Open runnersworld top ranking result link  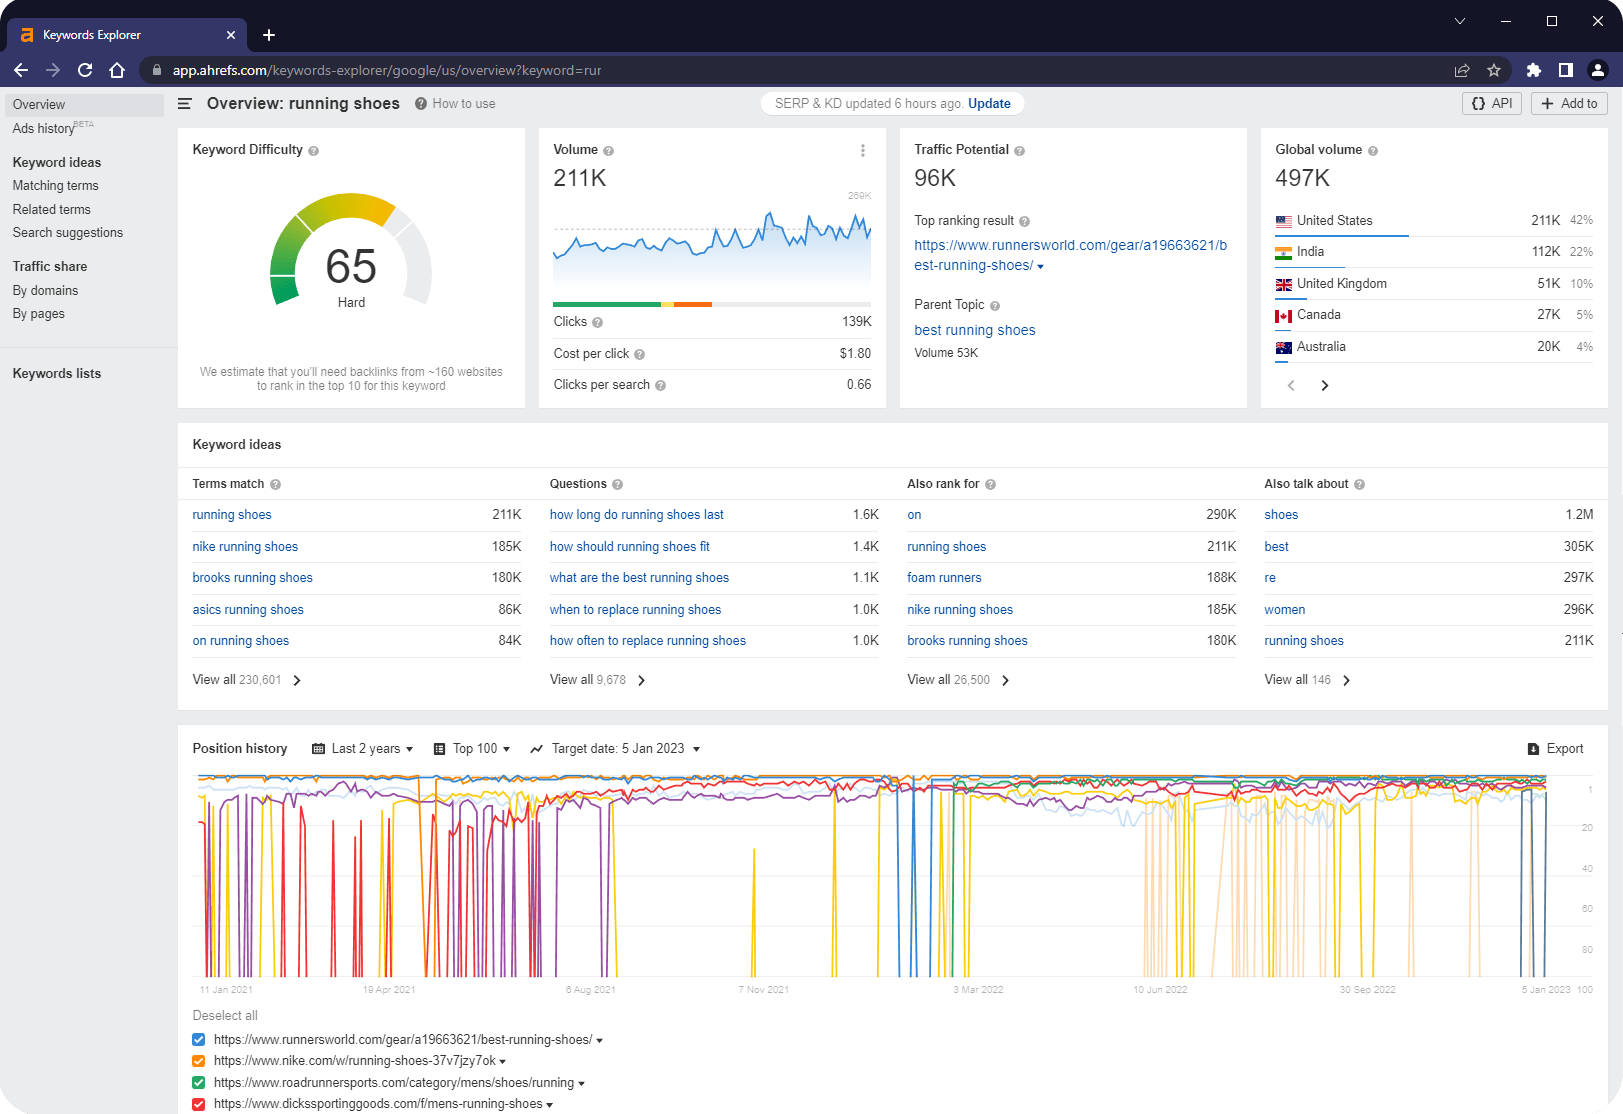tap(1070, 255)
